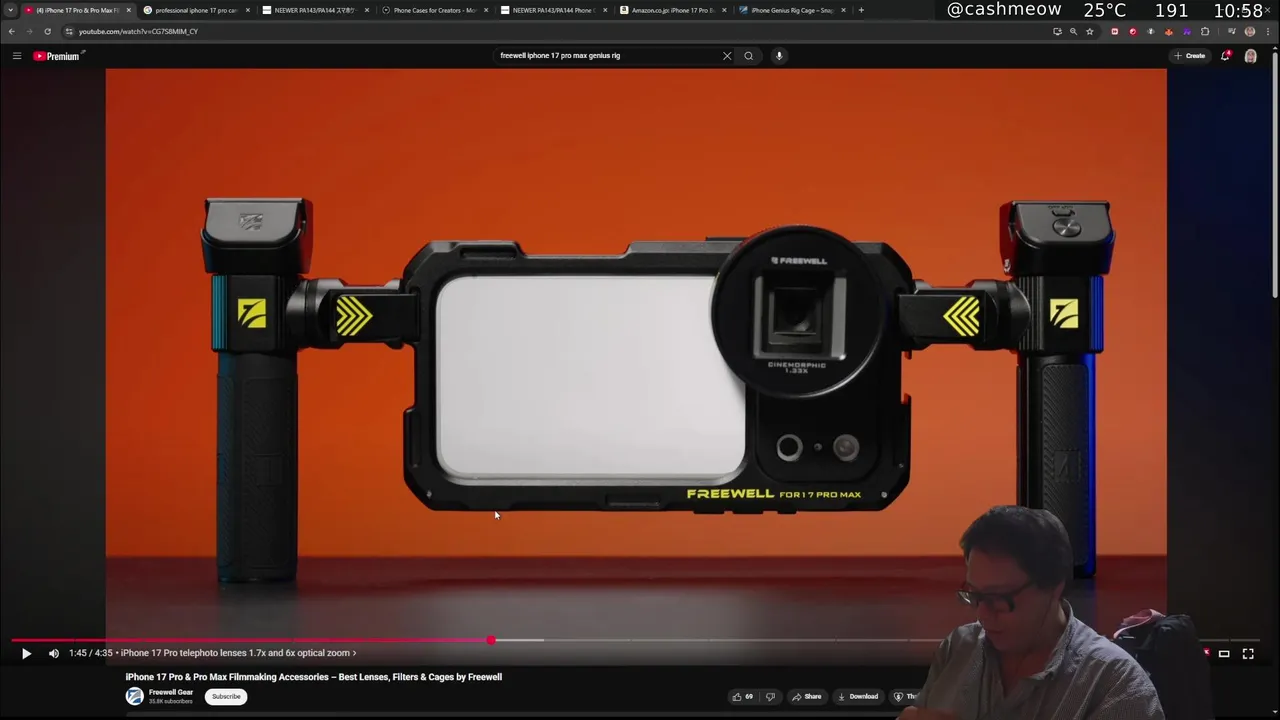The image size is (1280, 720).
Task: Click the red fast-forward extension icon
Action: coord(1115,31)
